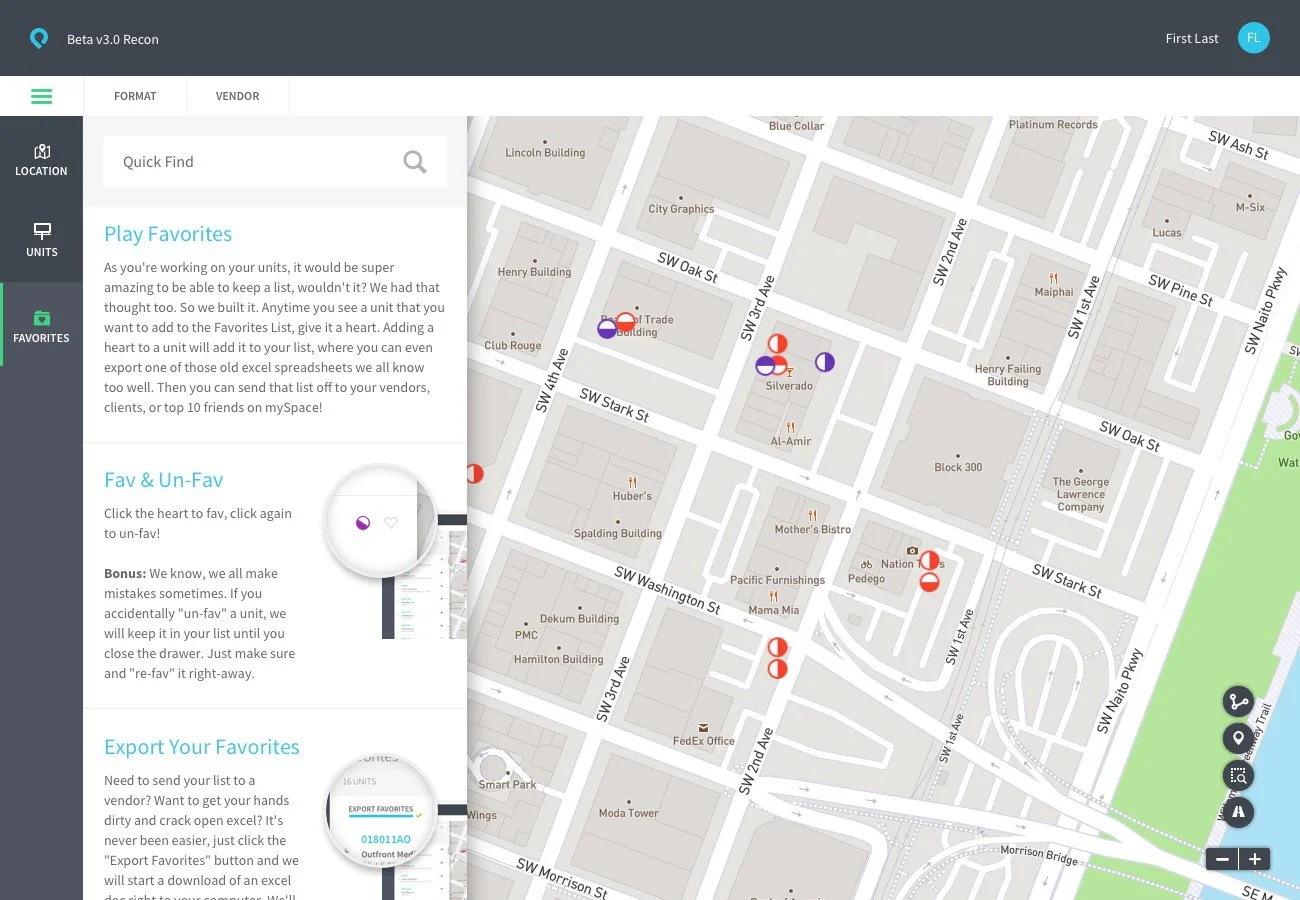This screenshot has width=1300, height=900.
Task: Click the location pin map tool
Action: (1238, 738)
